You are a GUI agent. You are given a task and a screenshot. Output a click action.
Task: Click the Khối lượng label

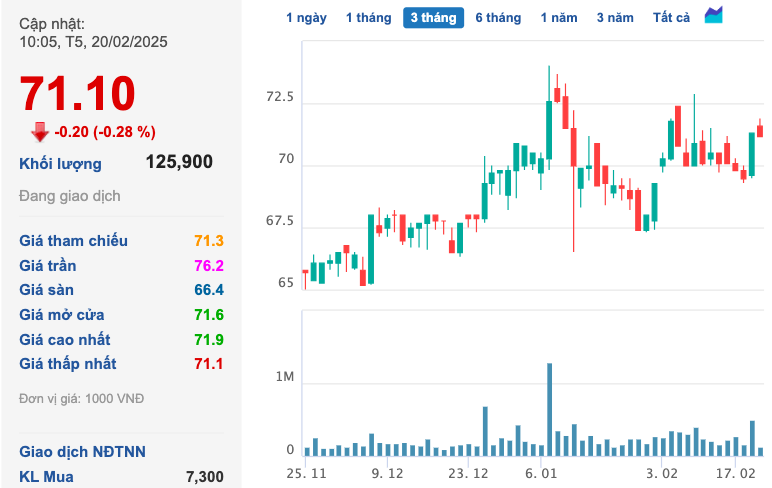(60, 163)
